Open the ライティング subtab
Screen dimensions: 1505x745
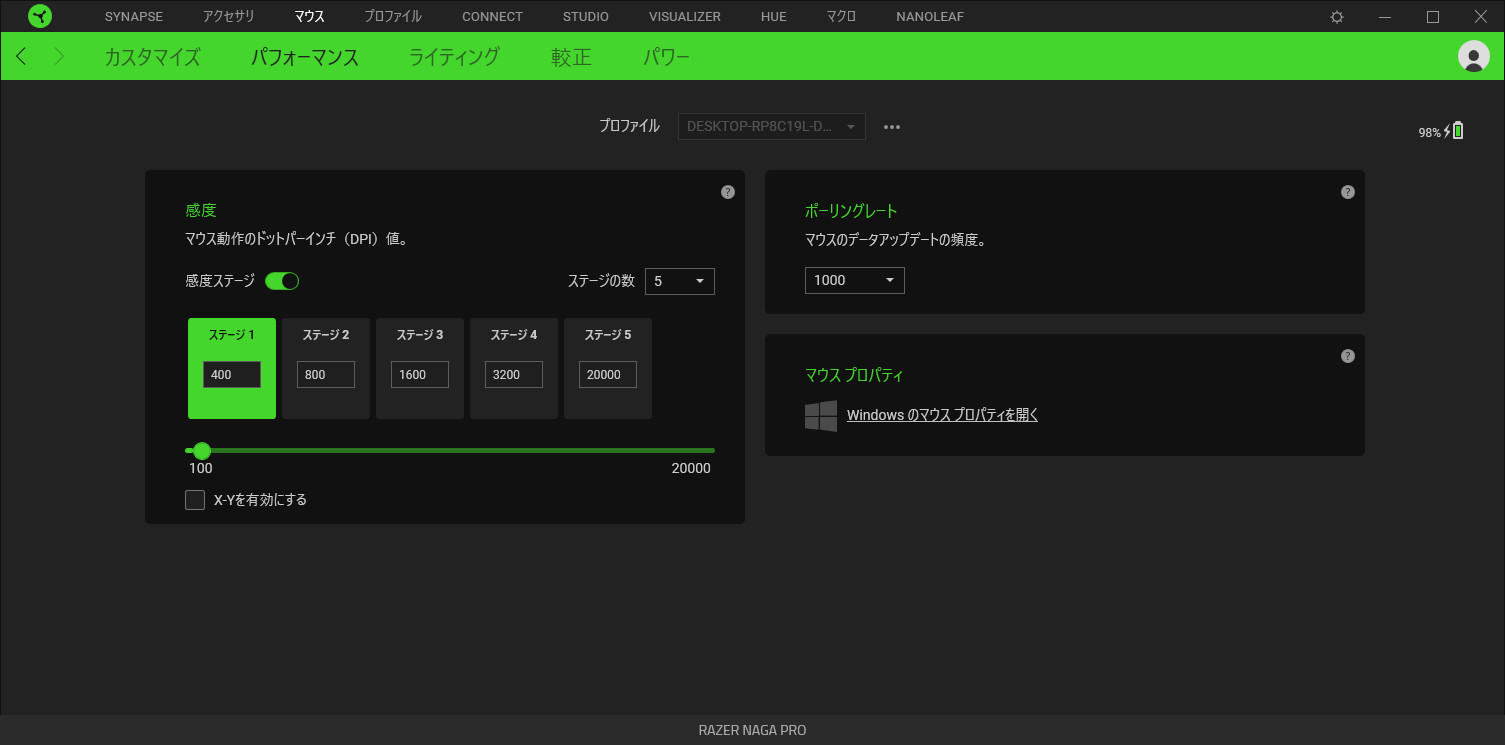click(454, 57)
